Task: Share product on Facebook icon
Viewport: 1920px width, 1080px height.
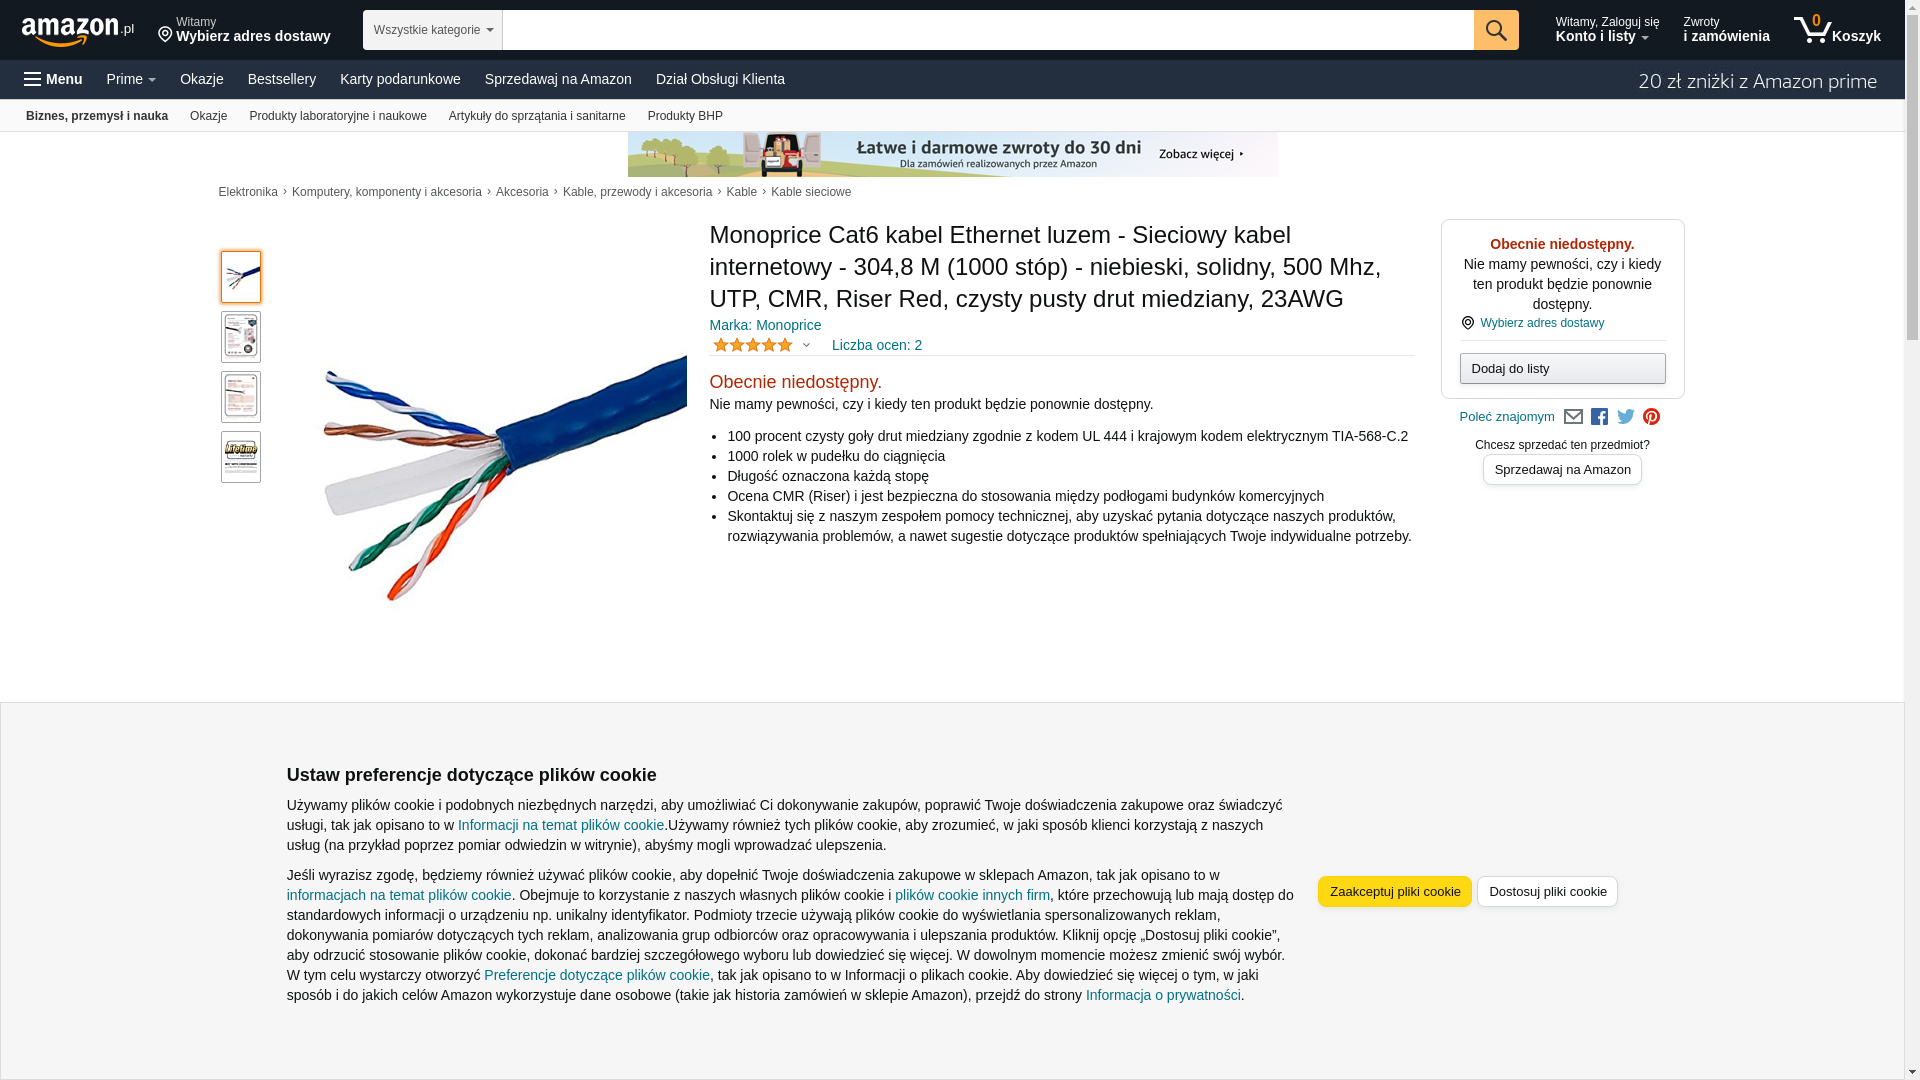Action: tap(1599, 417)
